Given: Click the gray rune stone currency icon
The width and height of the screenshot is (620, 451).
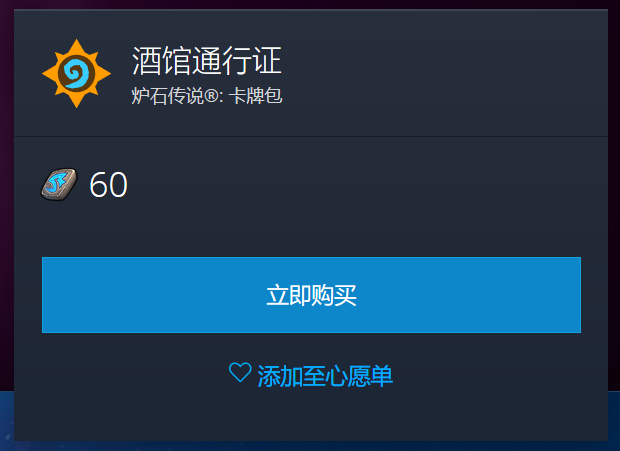Looking at the screenshot, I should coord(59,184).
